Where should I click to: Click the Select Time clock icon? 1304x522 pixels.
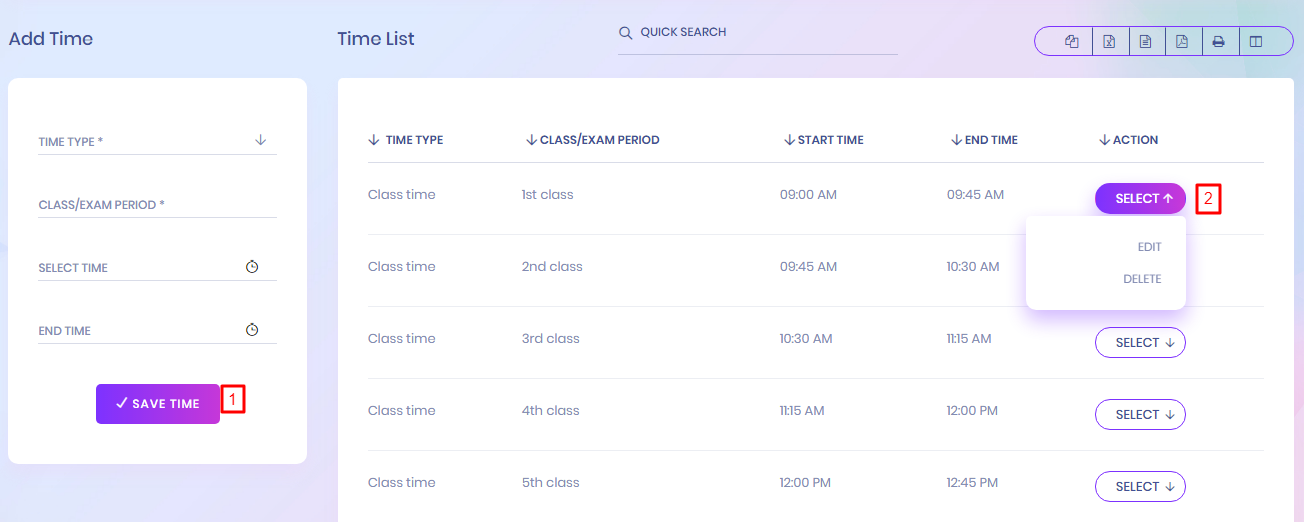pos(252,267)
